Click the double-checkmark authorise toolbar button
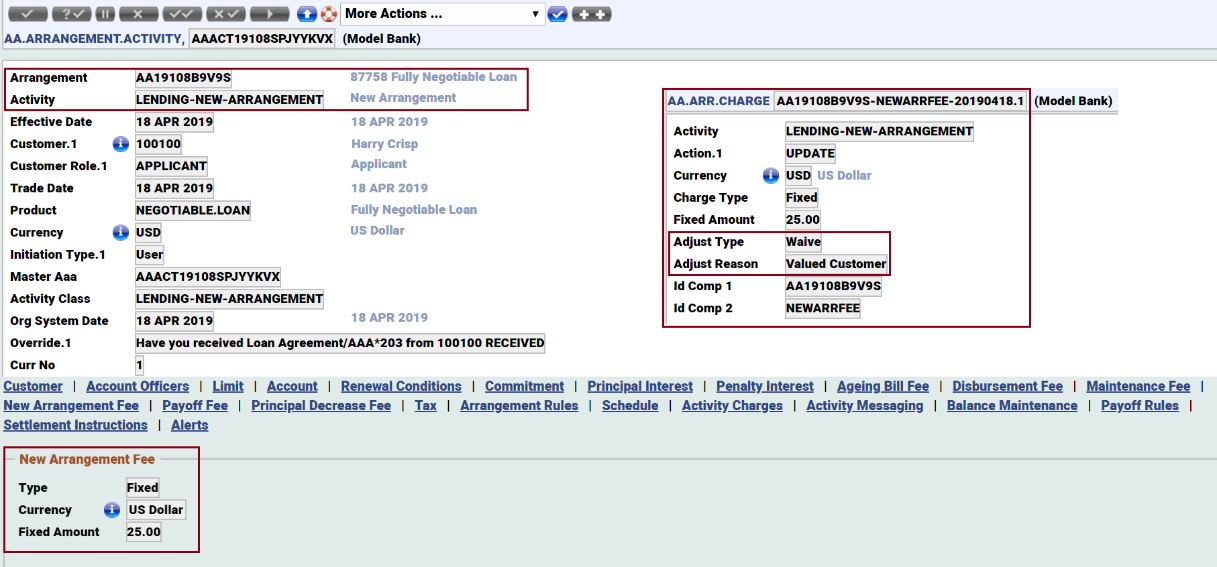Image resolution: width=1217 pixels, height=567 pixels. (x=183, y=14)
